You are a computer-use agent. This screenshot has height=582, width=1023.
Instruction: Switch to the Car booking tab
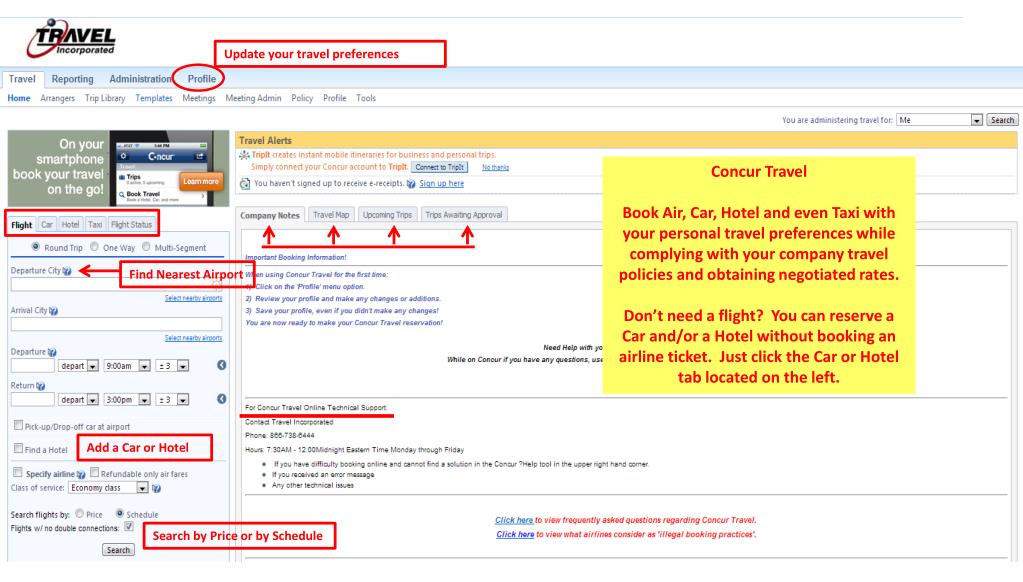coord(47,224)
